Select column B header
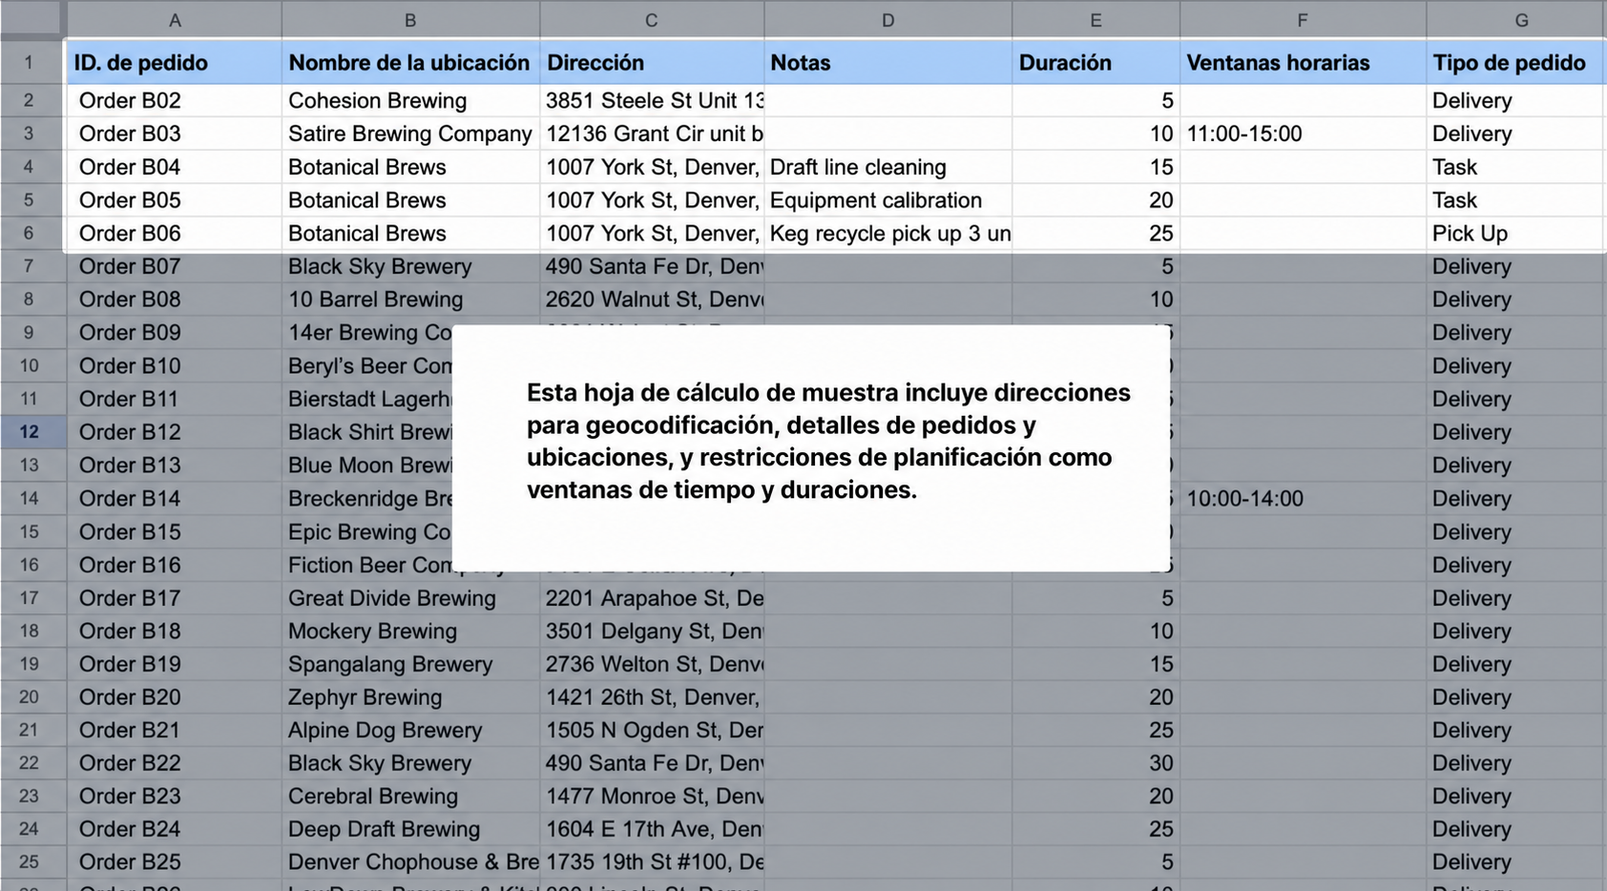The image size is (1607, 891). pos(410,20)
